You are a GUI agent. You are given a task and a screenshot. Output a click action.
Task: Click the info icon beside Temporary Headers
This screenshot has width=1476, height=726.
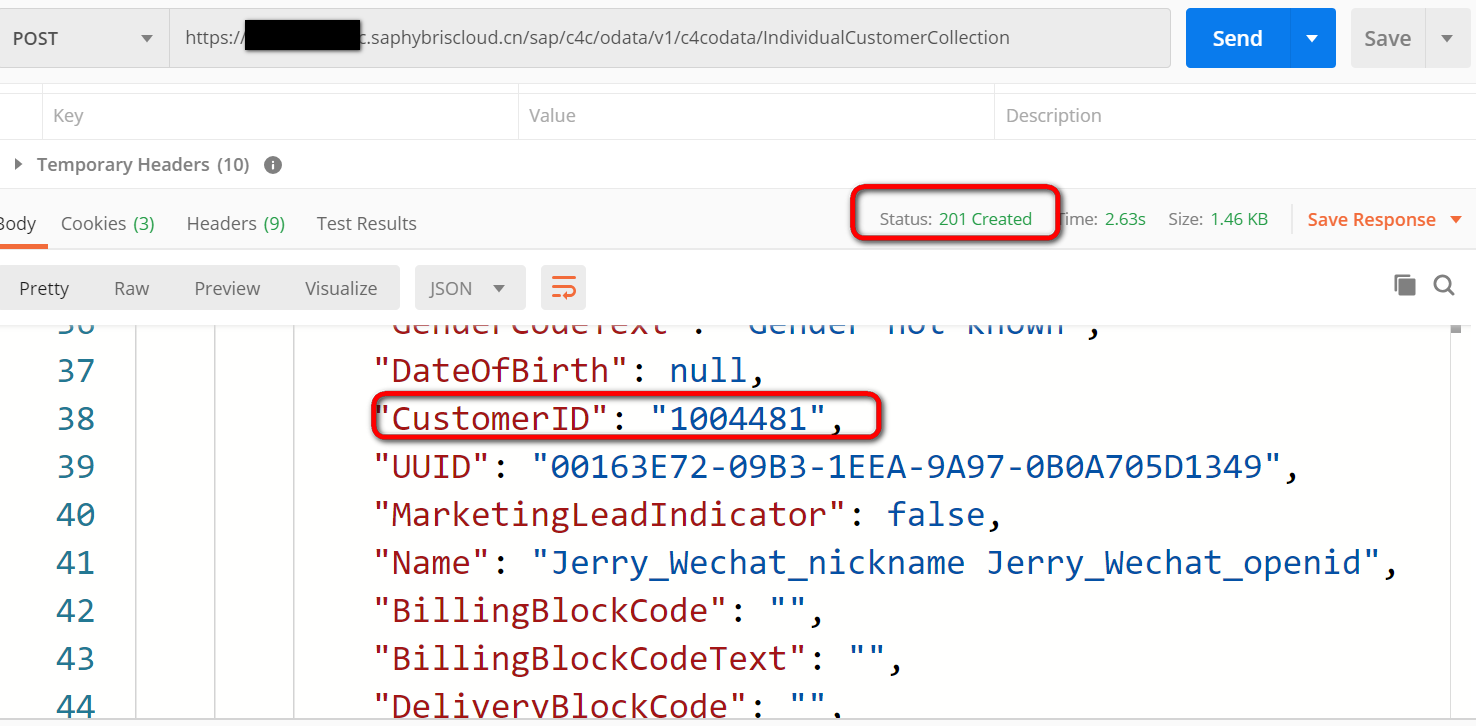[273, 165]
